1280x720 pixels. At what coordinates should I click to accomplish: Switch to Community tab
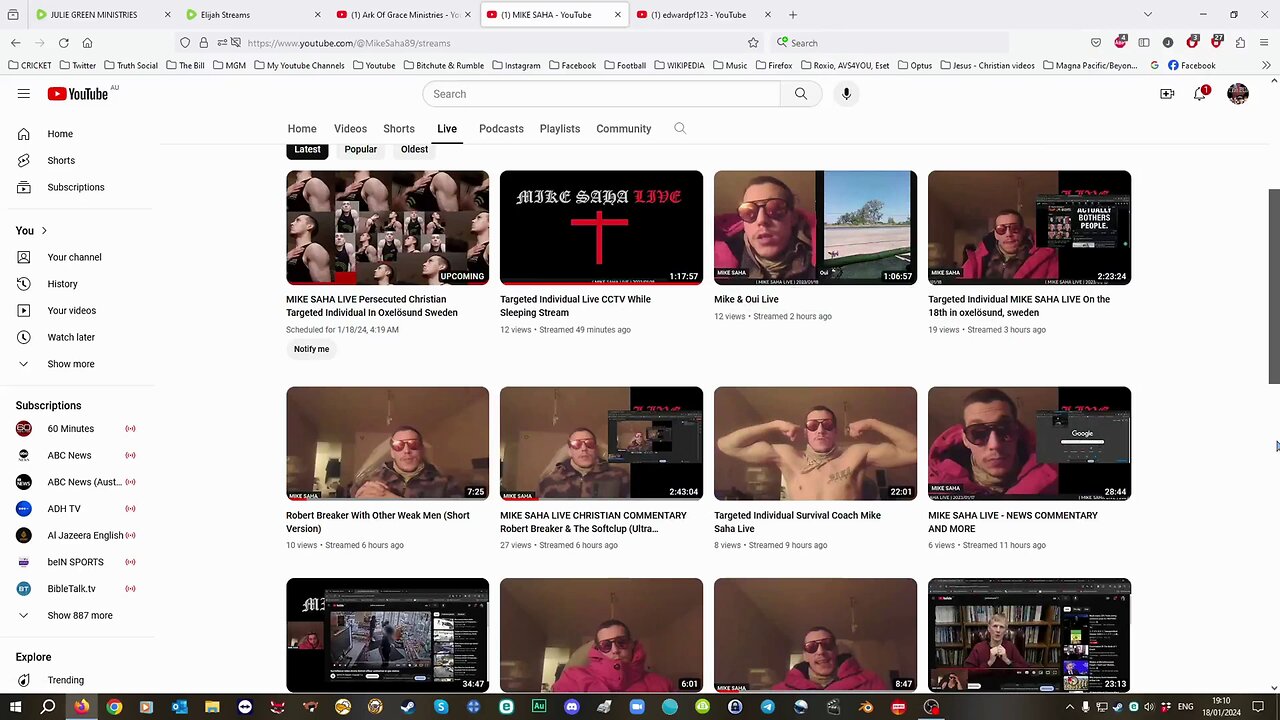(x=624, y=129)
